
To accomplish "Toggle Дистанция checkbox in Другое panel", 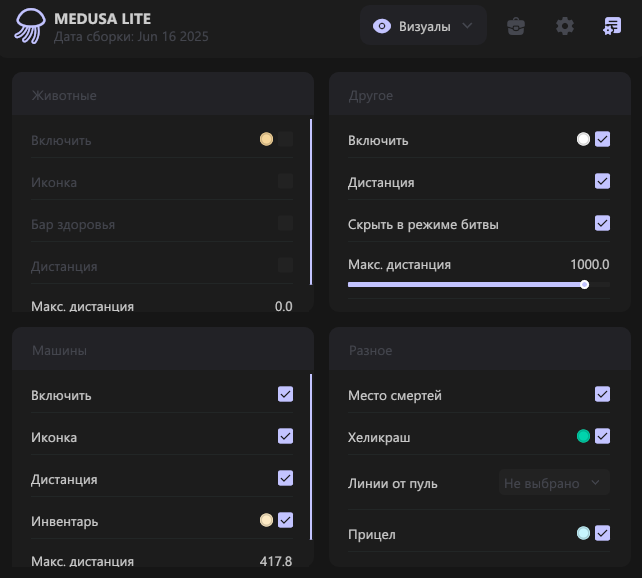I will click(x=602, y=181).
